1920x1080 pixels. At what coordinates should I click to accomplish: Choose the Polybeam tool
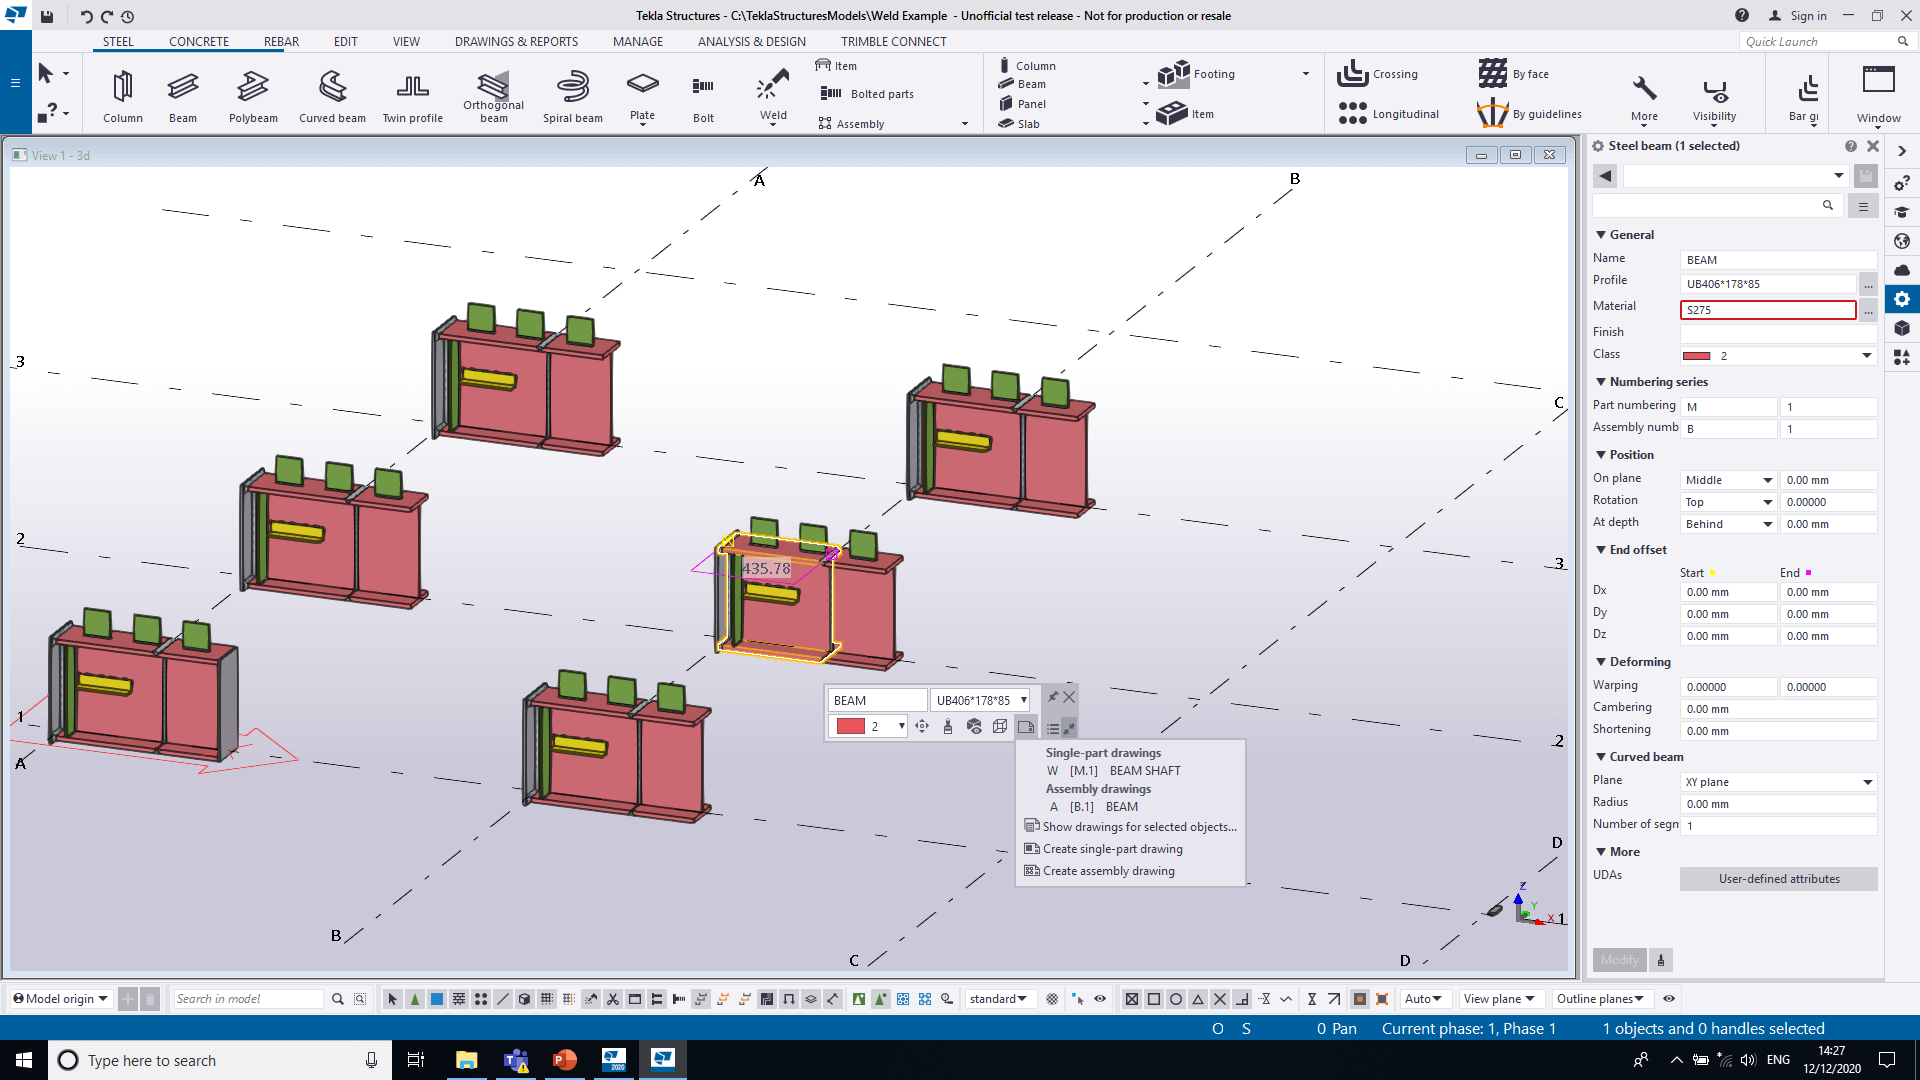point(253,97)
